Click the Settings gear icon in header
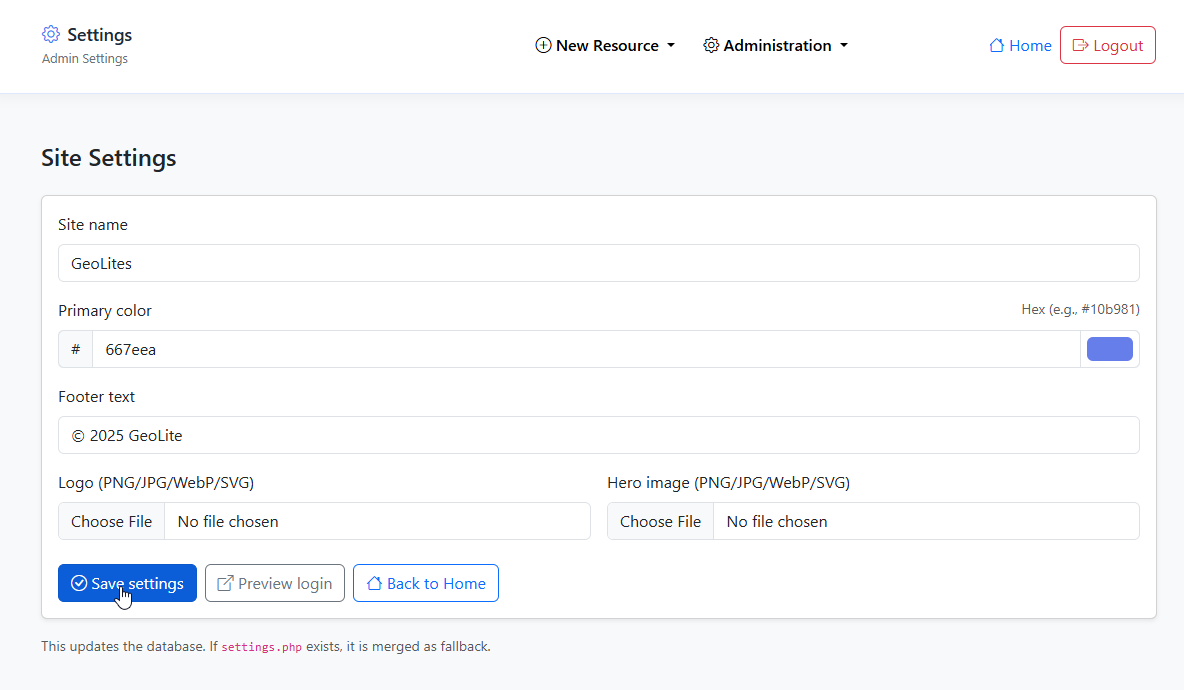Screen dimensions: 1184x690 click(51, 35)
